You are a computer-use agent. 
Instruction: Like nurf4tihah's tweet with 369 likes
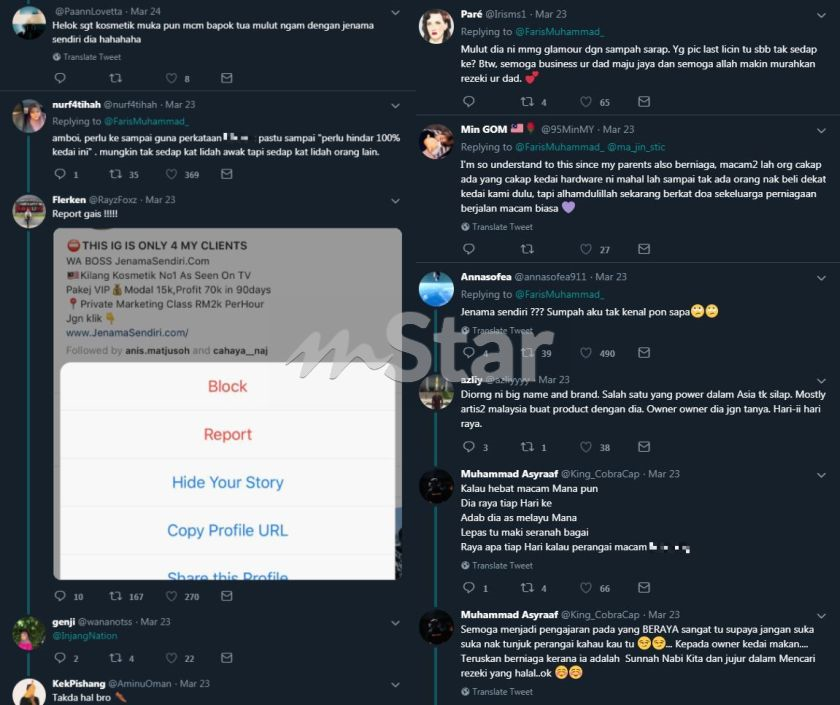point(171,174)
